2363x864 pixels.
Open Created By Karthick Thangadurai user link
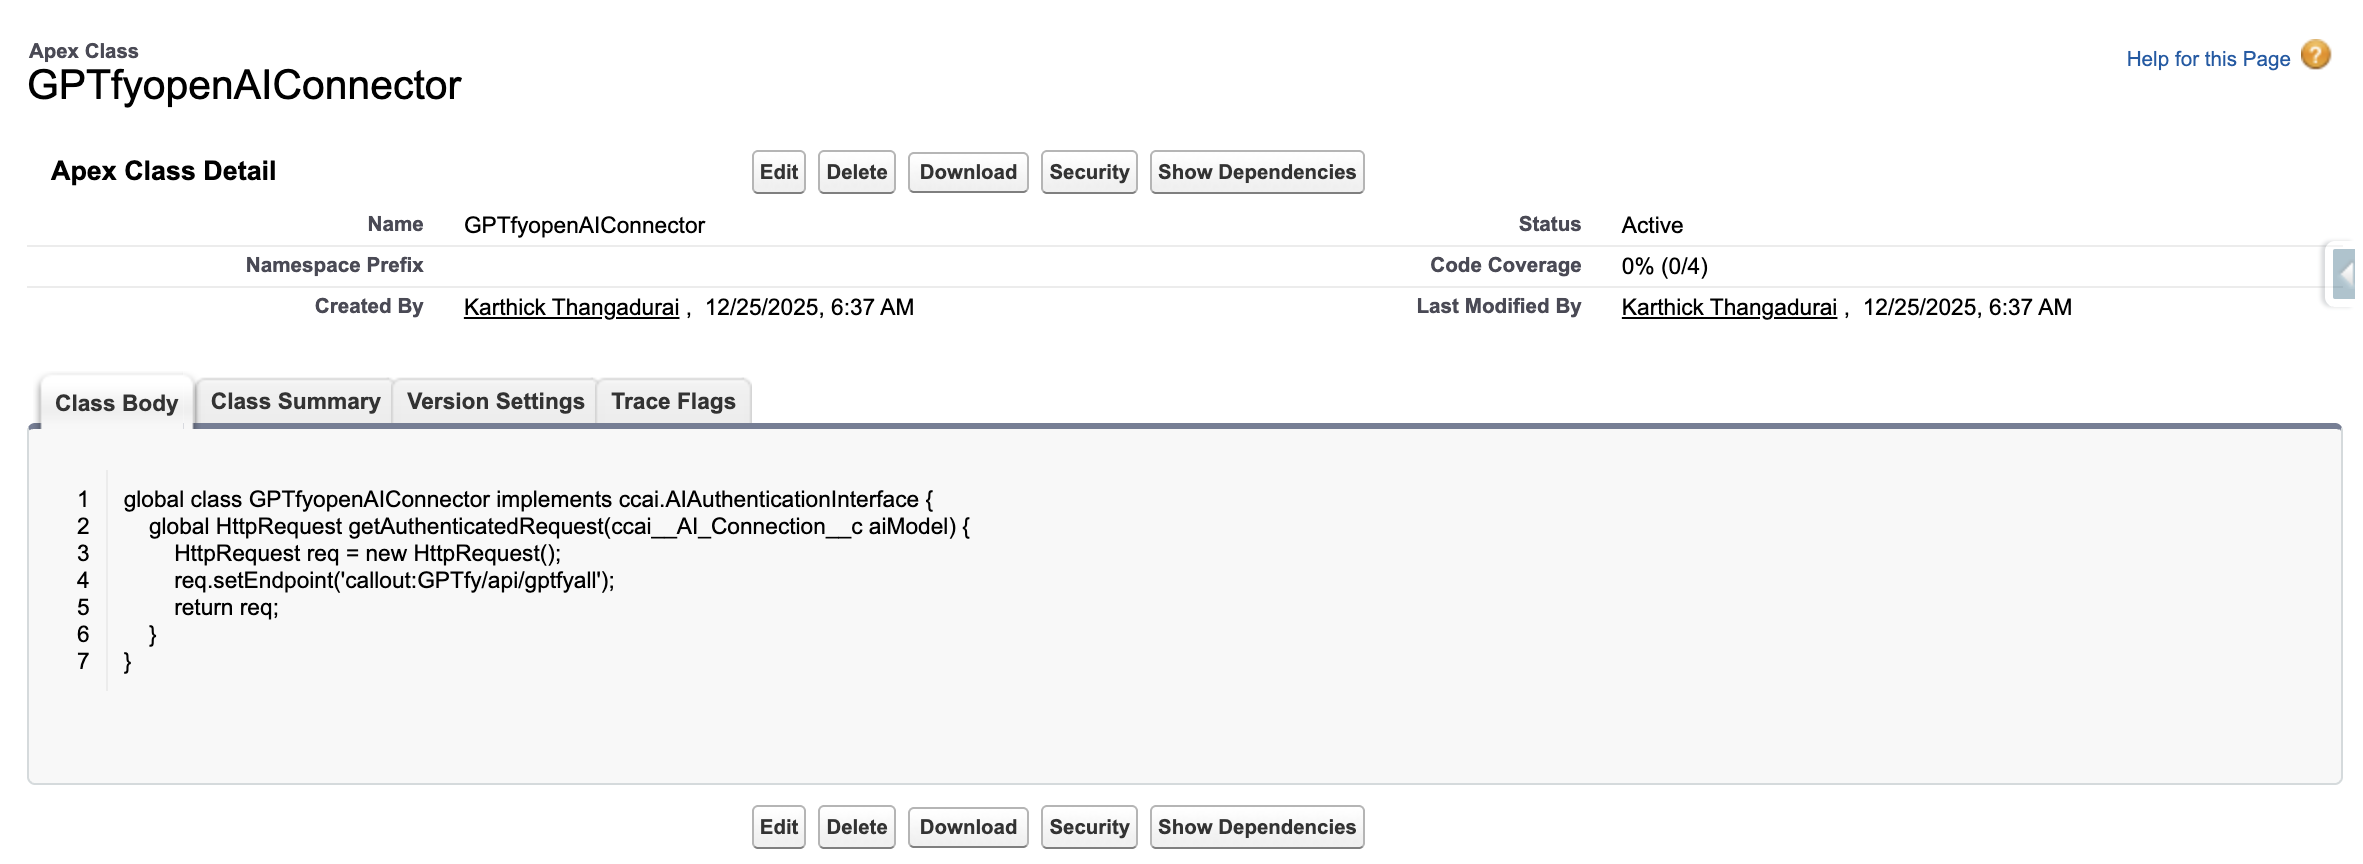[571, 307]
